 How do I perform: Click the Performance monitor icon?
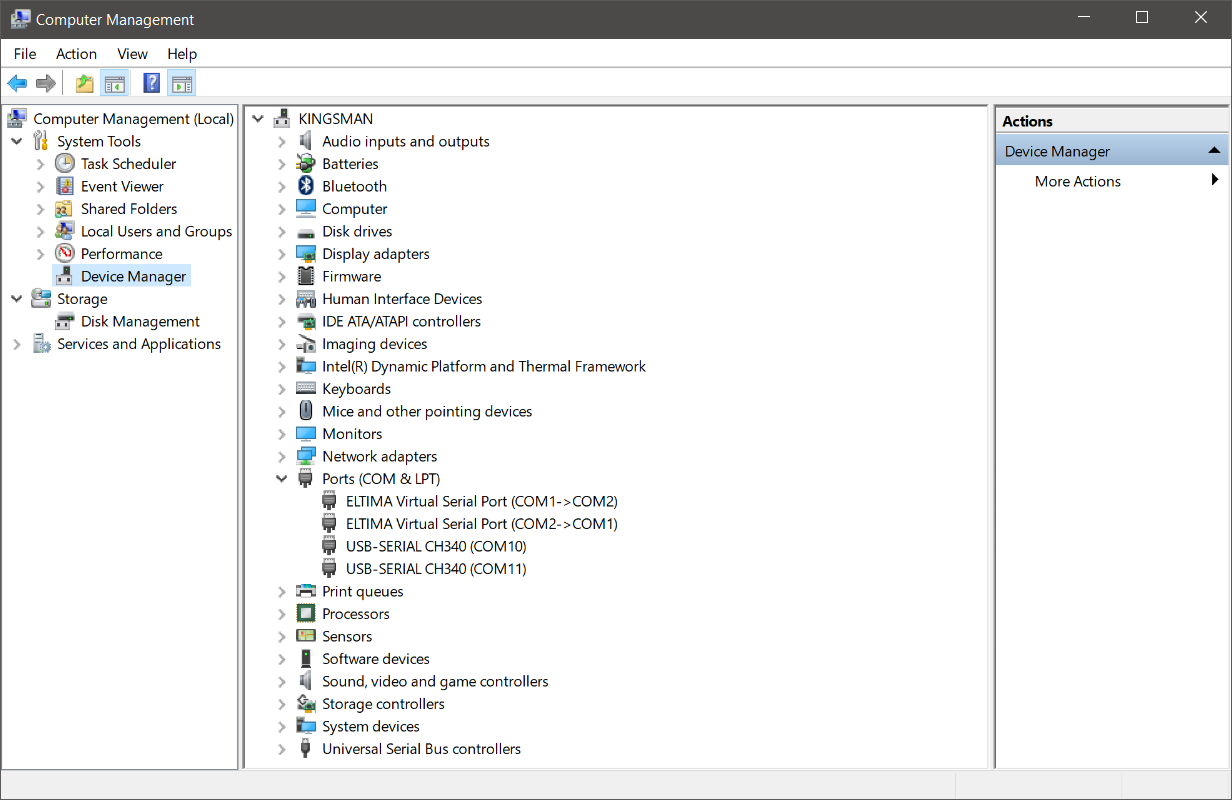point(65,254)
